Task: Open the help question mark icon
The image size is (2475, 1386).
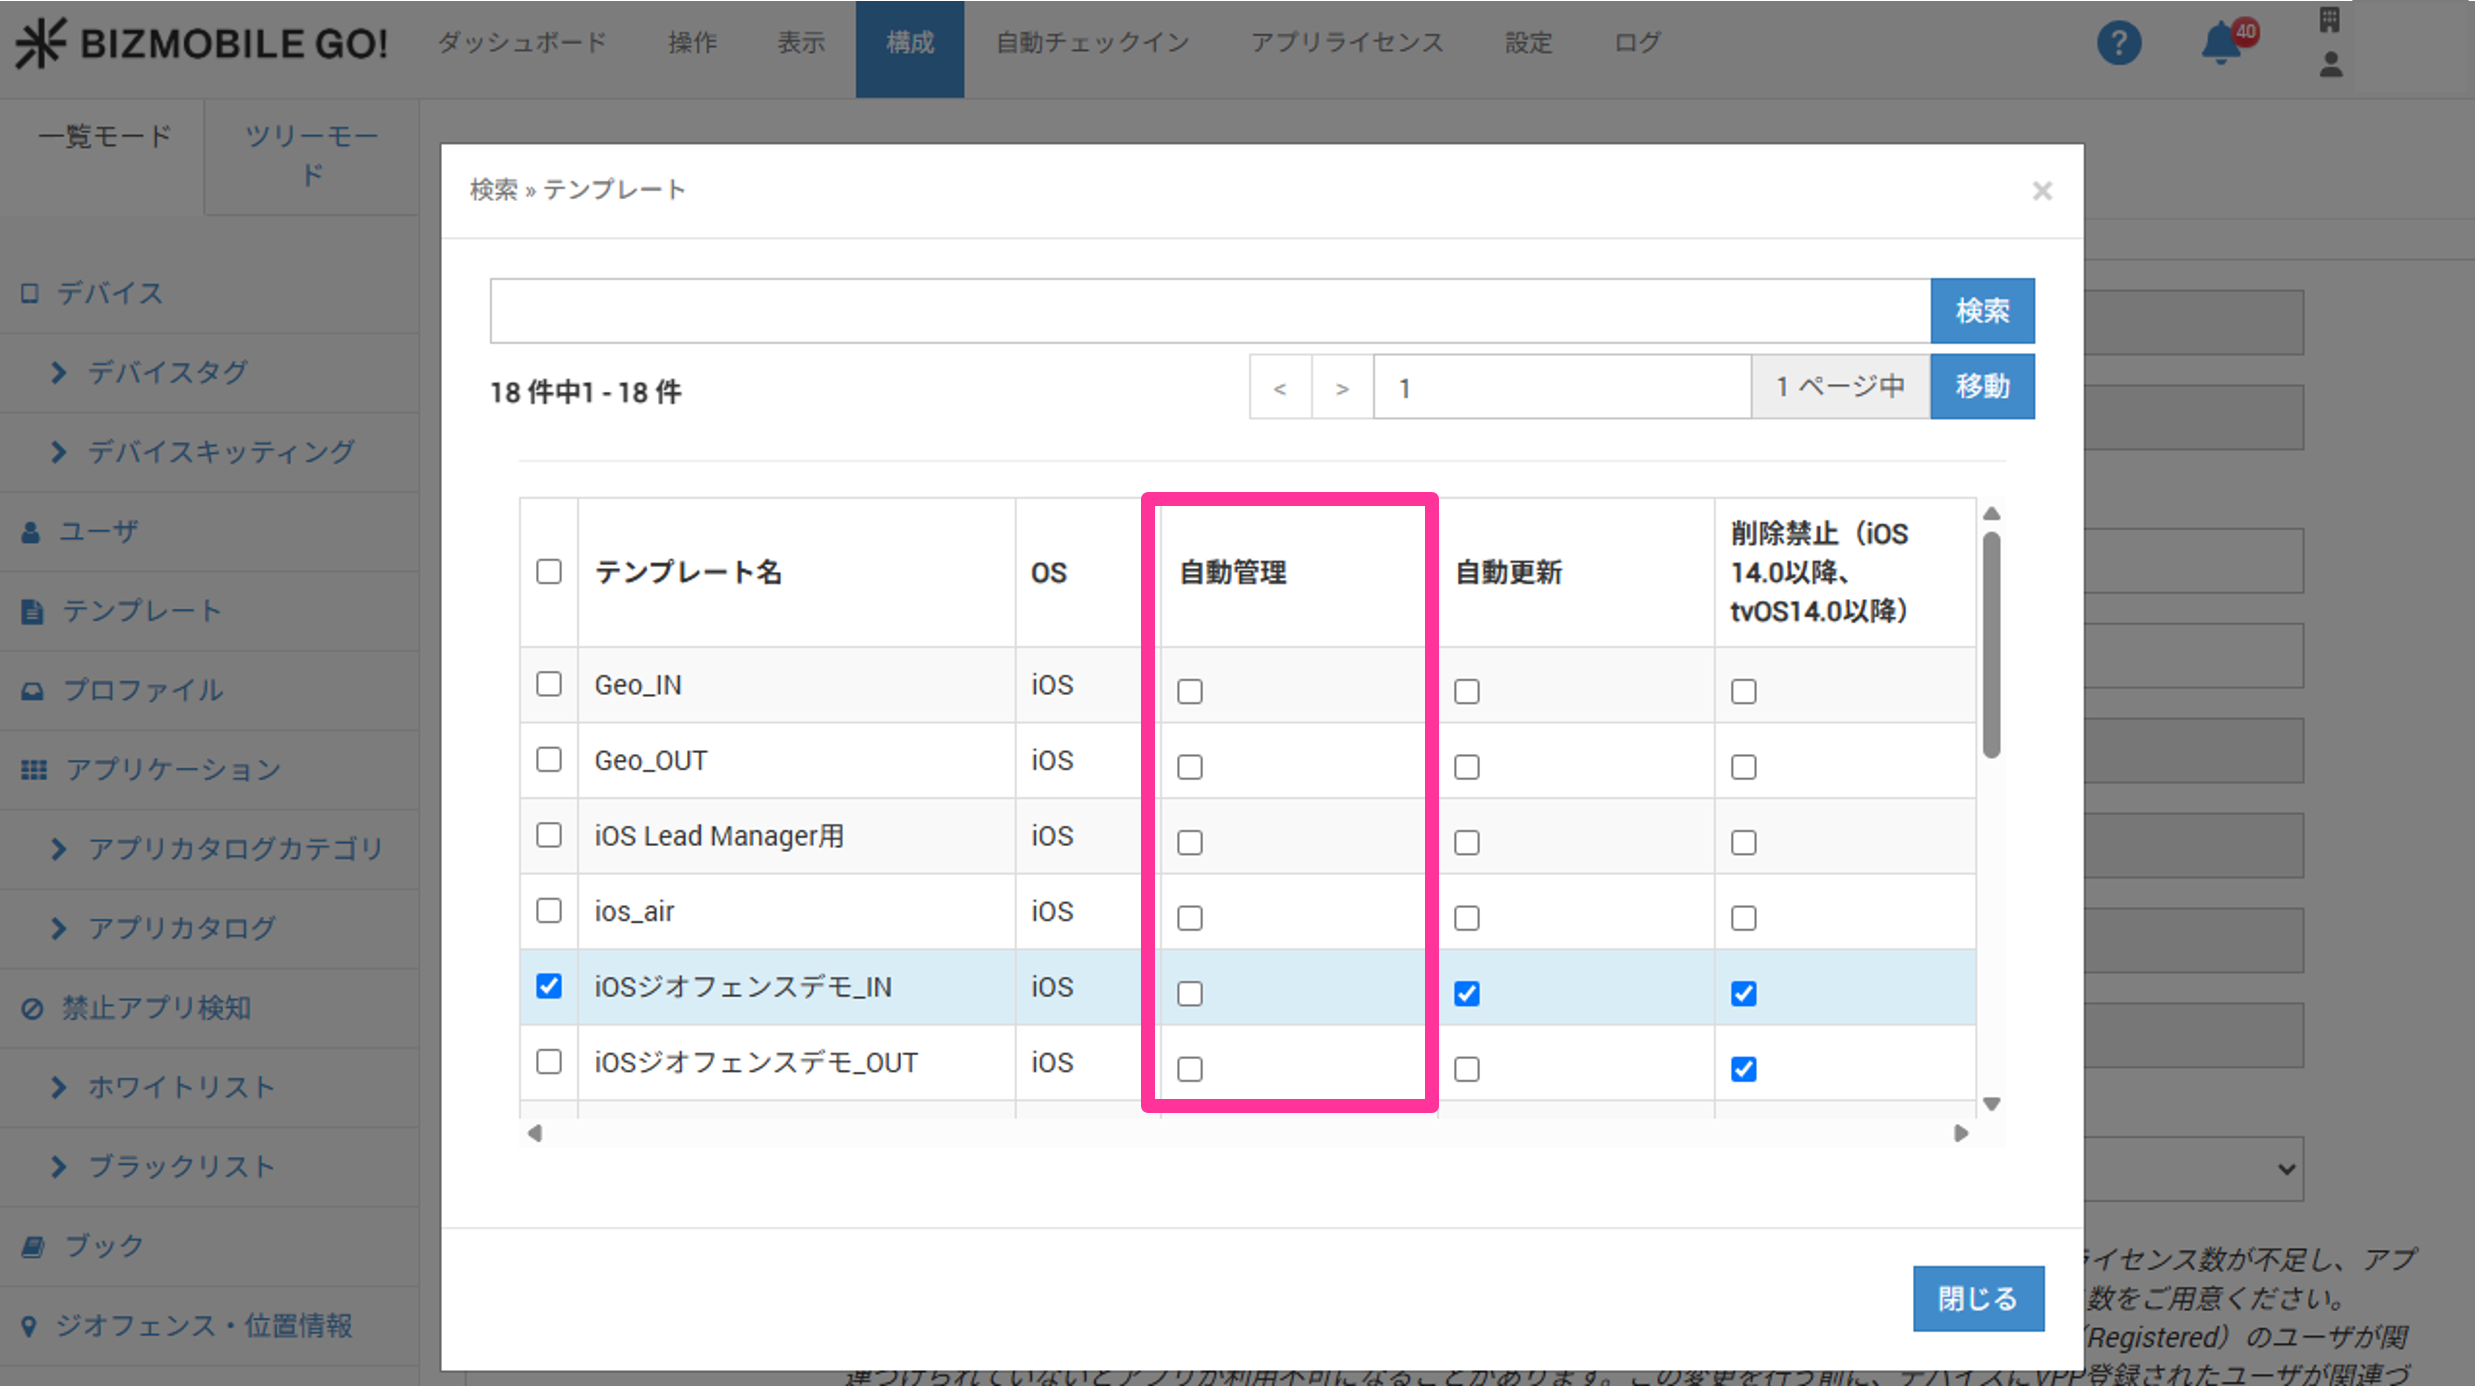Action: click(x=2118, y=44)
